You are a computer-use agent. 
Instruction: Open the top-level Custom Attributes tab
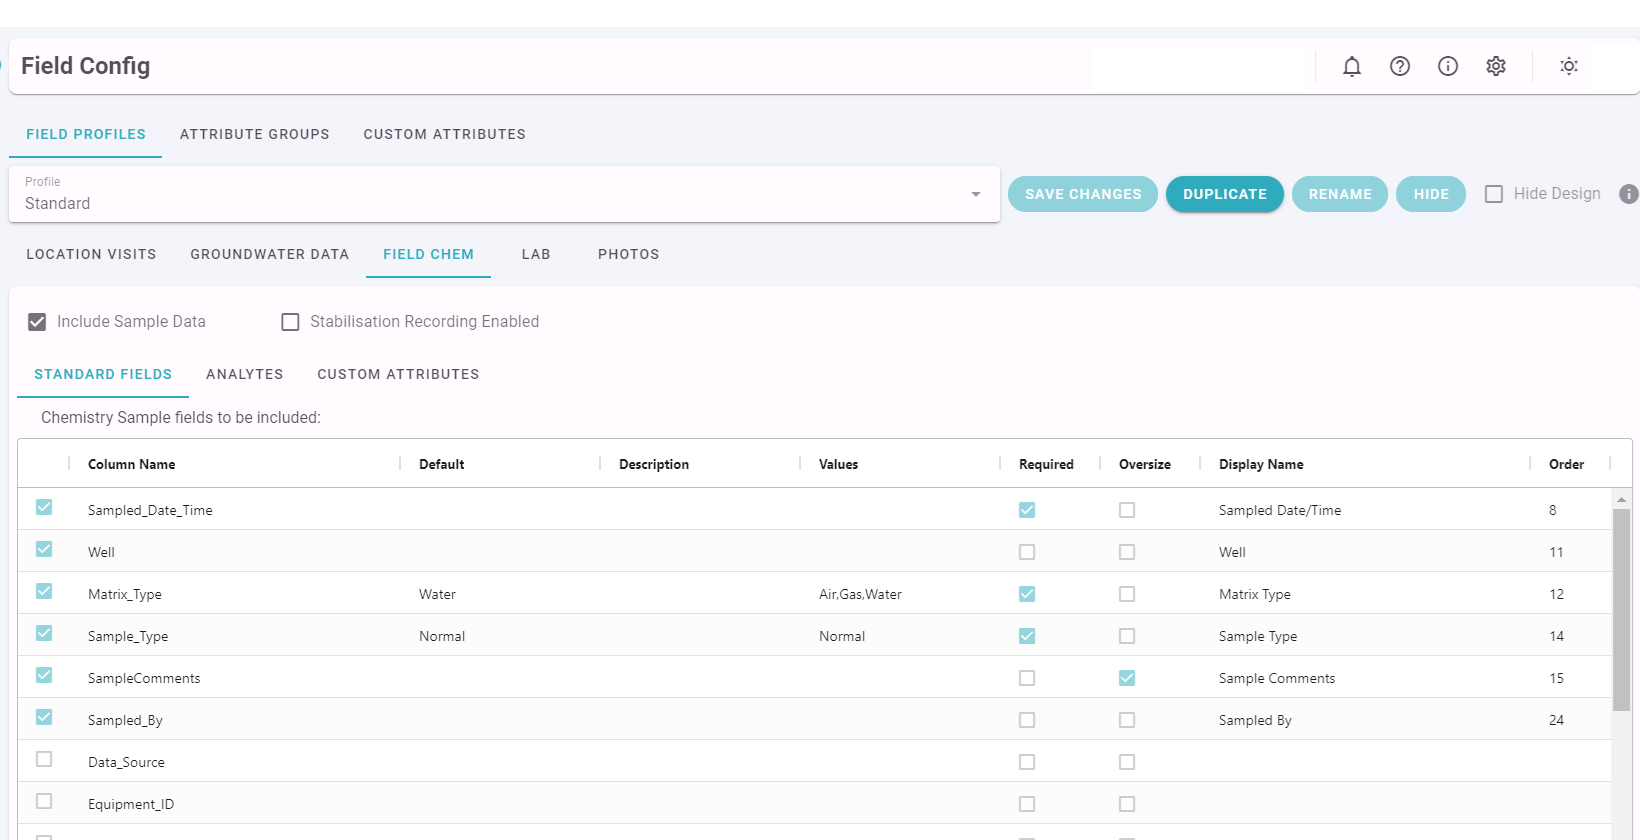pos(445,134)
